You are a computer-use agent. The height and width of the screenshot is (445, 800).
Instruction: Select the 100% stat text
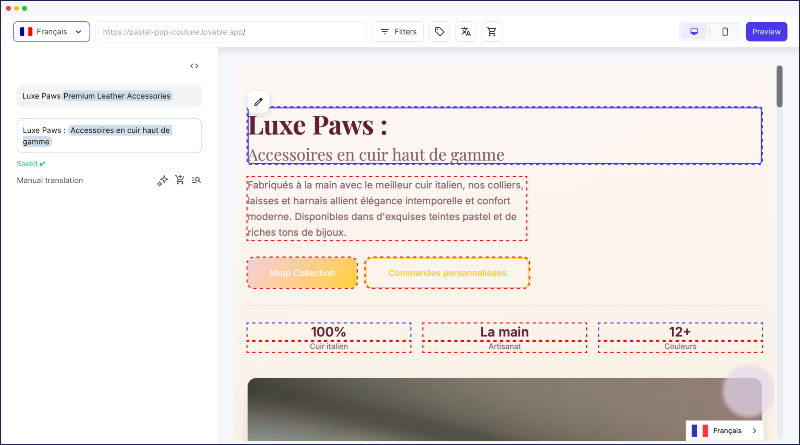coord(329,332)
